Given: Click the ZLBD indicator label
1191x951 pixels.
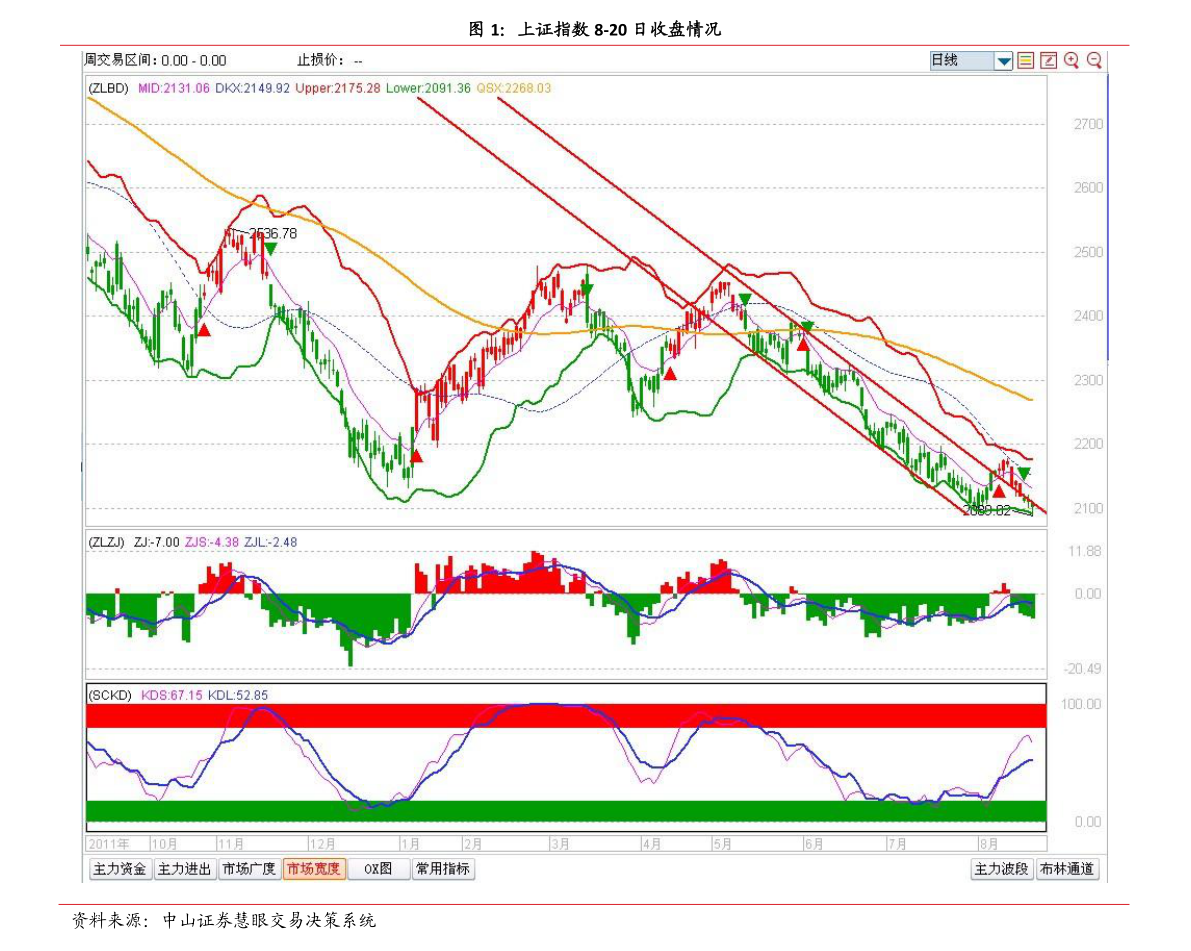Looking at the screenshot, I should tap(109, 88).
